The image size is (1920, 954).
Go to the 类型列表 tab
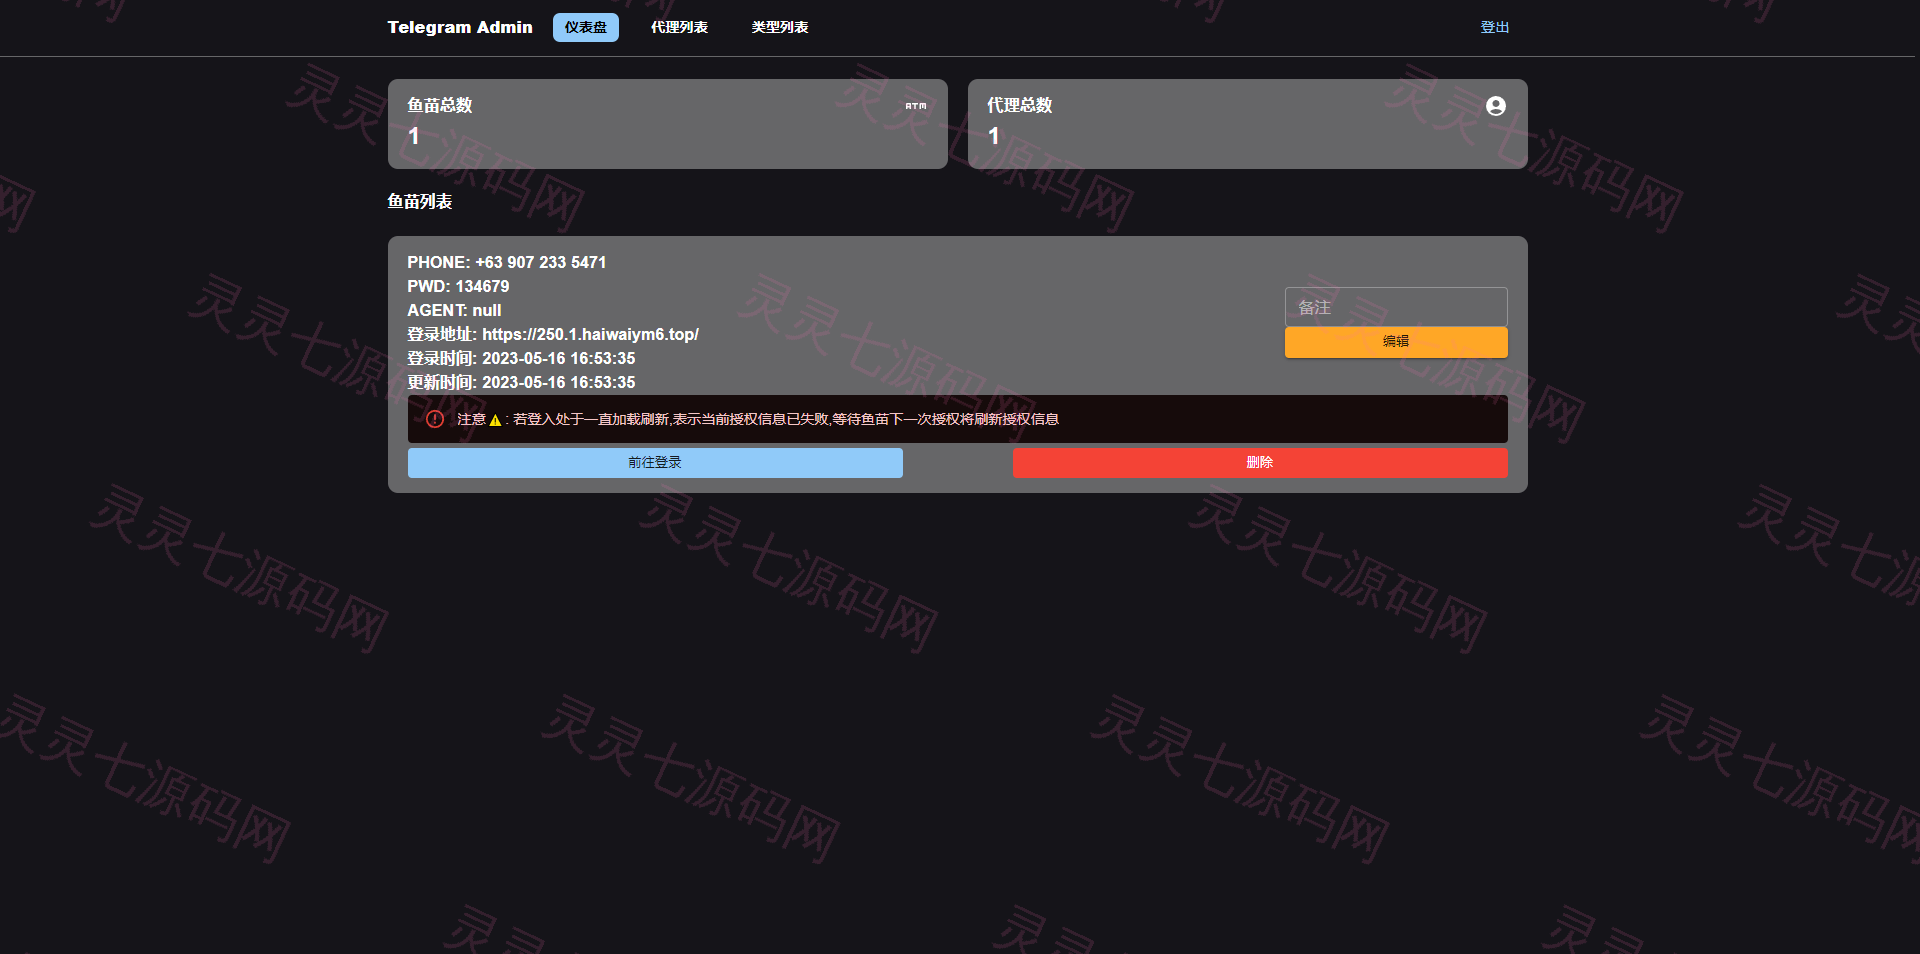click(780, 27)
